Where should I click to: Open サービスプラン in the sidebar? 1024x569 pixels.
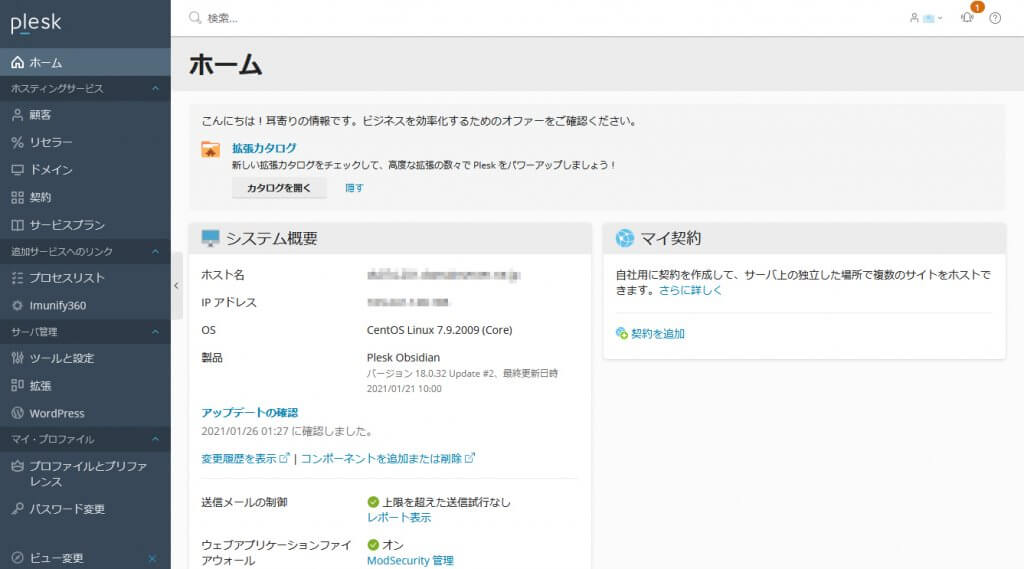point(85,225)
